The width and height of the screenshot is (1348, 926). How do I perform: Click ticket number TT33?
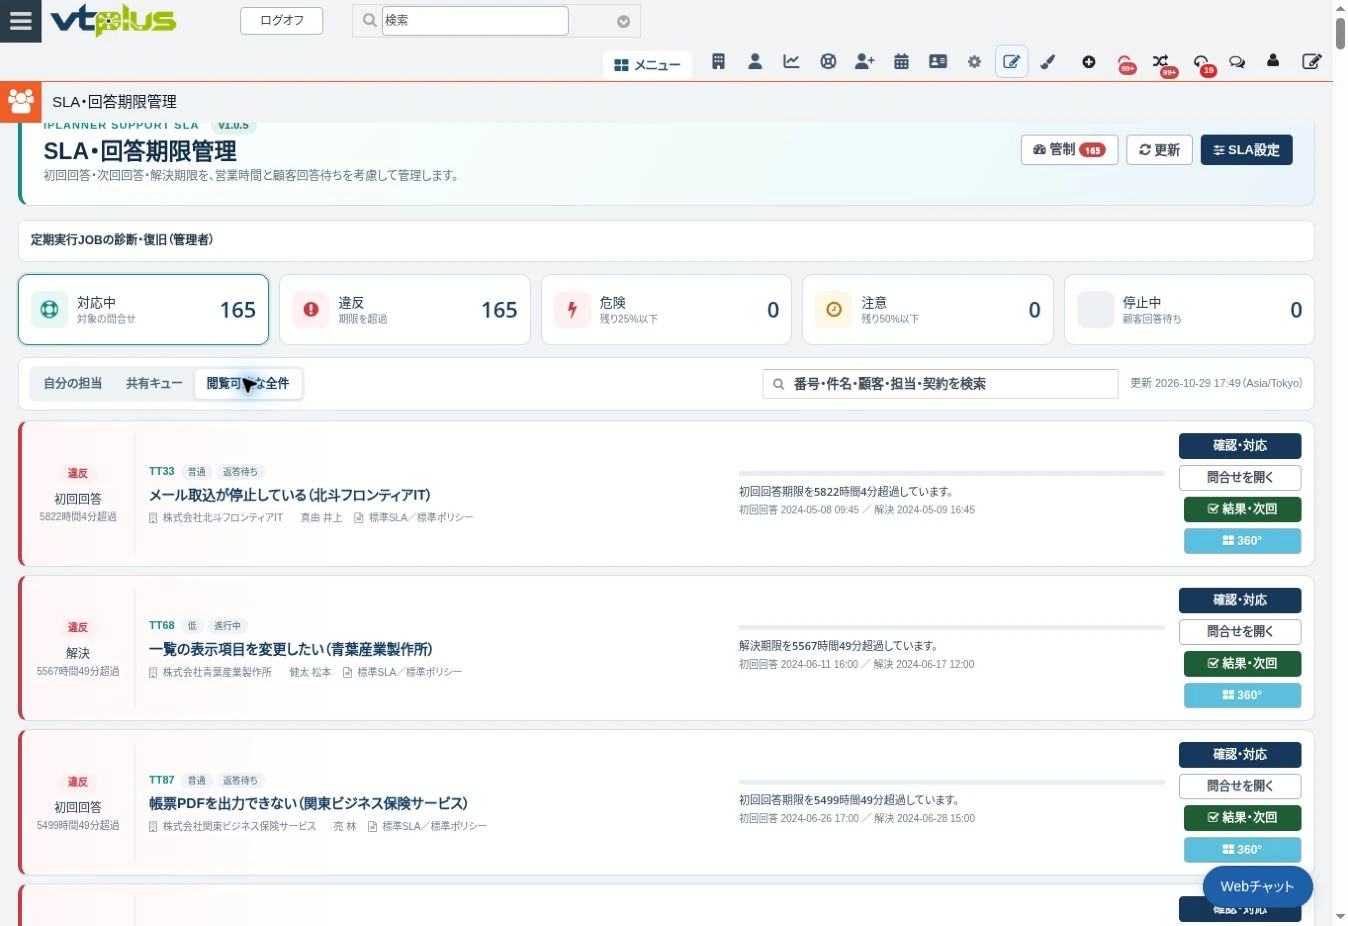162,471
